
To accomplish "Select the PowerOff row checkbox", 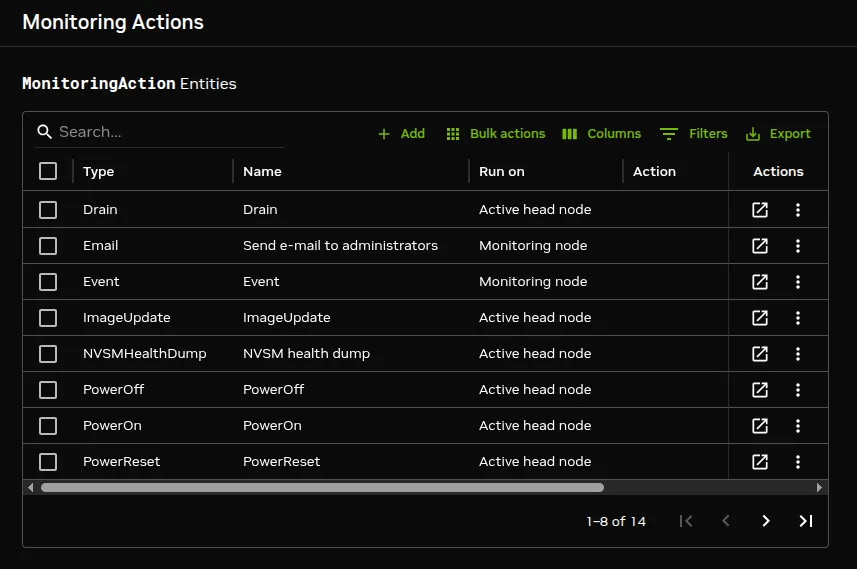I will coord(48,390).
